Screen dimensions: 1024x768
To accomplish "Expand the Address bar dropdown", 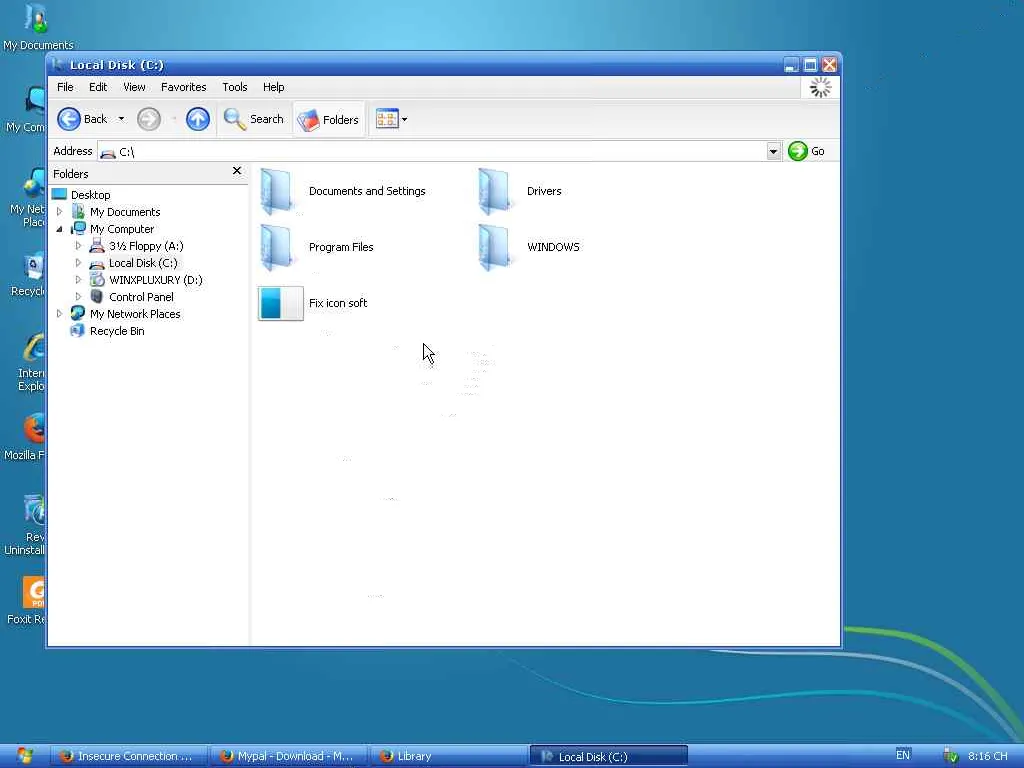I will (773, 152).
